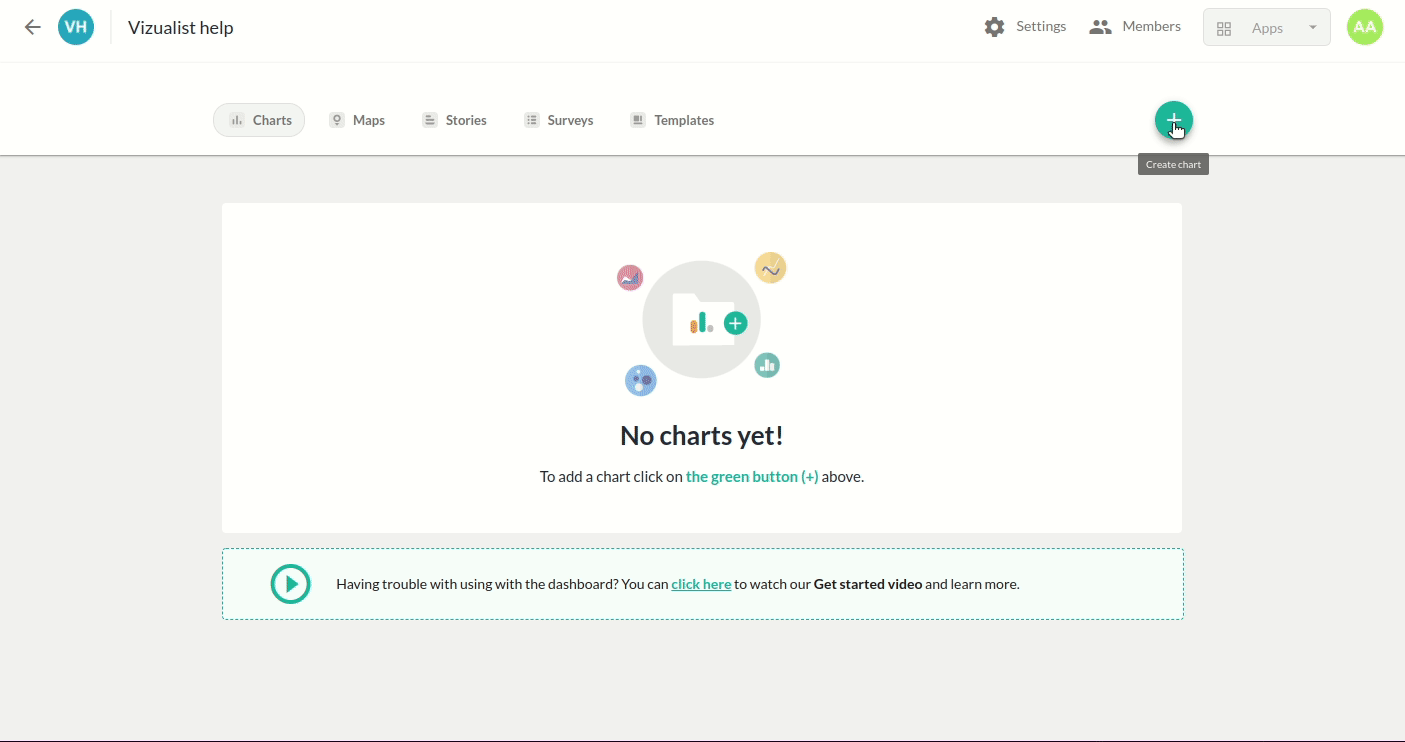
Task: Click the folder illustration with the plus
Action: coord(702,320)
